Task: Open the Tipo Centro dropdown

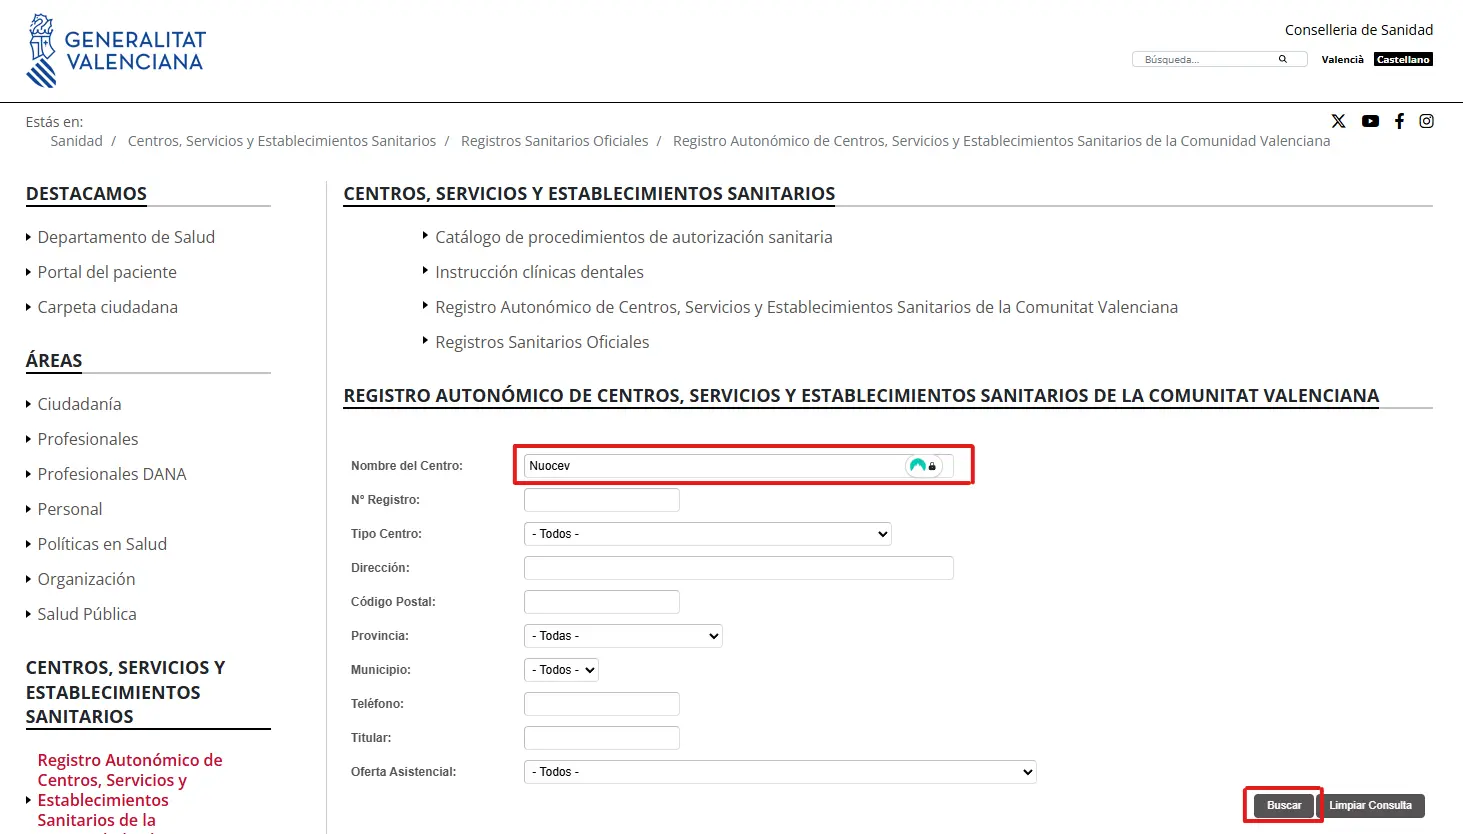Action: point(707,534)
